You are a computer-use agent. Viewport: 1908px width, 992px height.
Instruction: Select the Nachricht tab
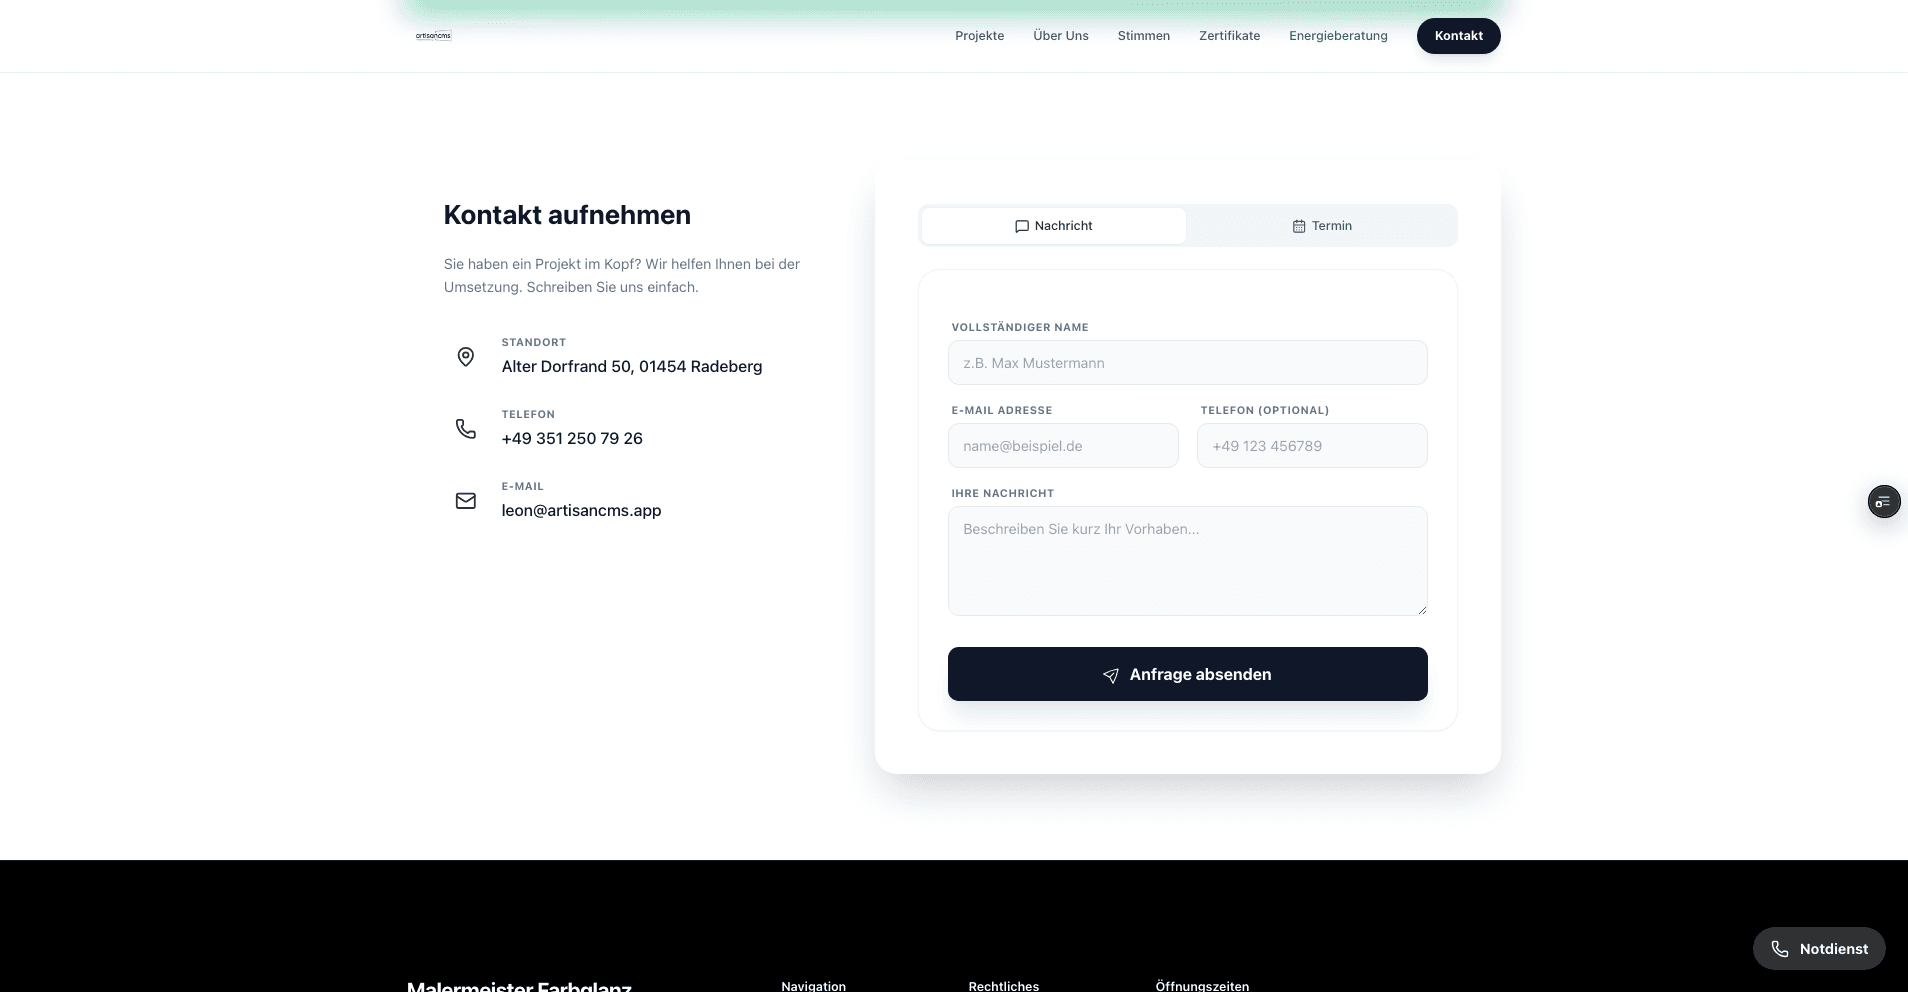click(1053, 226)
